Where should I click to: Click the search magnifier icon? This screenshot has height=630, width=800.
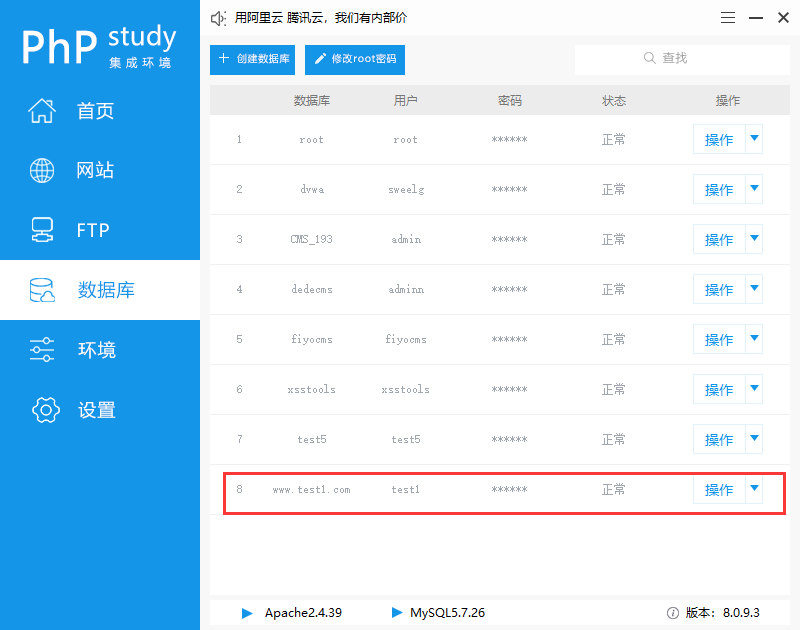click(650, 59)
